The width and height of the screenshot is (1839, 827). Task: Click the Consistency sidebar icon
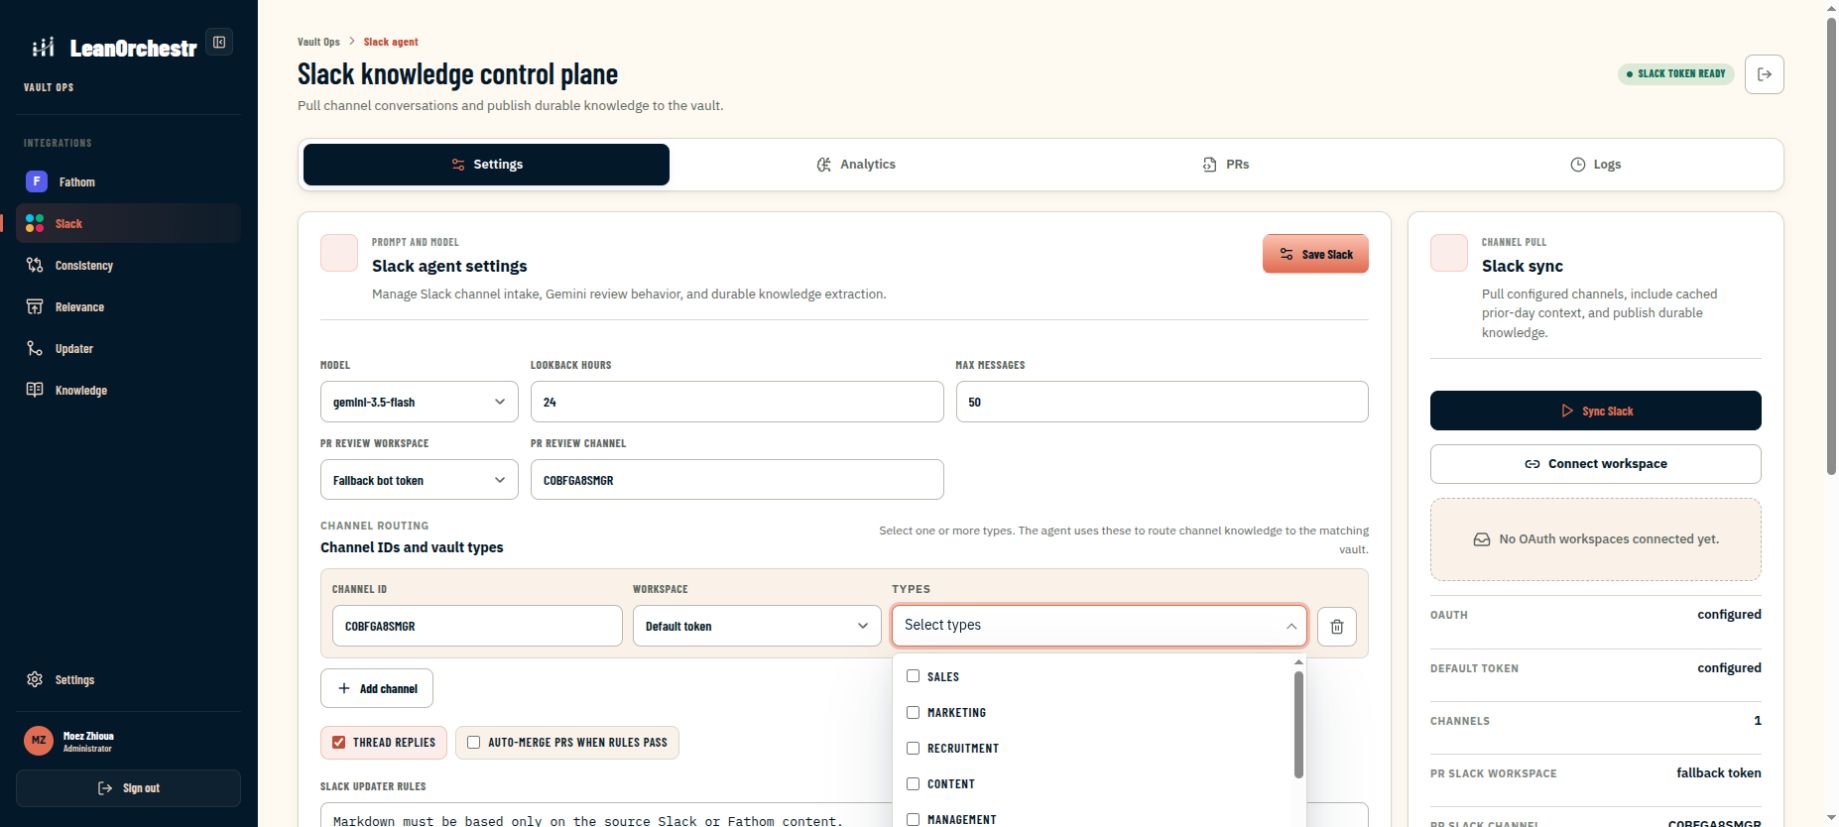pos(35,265)
